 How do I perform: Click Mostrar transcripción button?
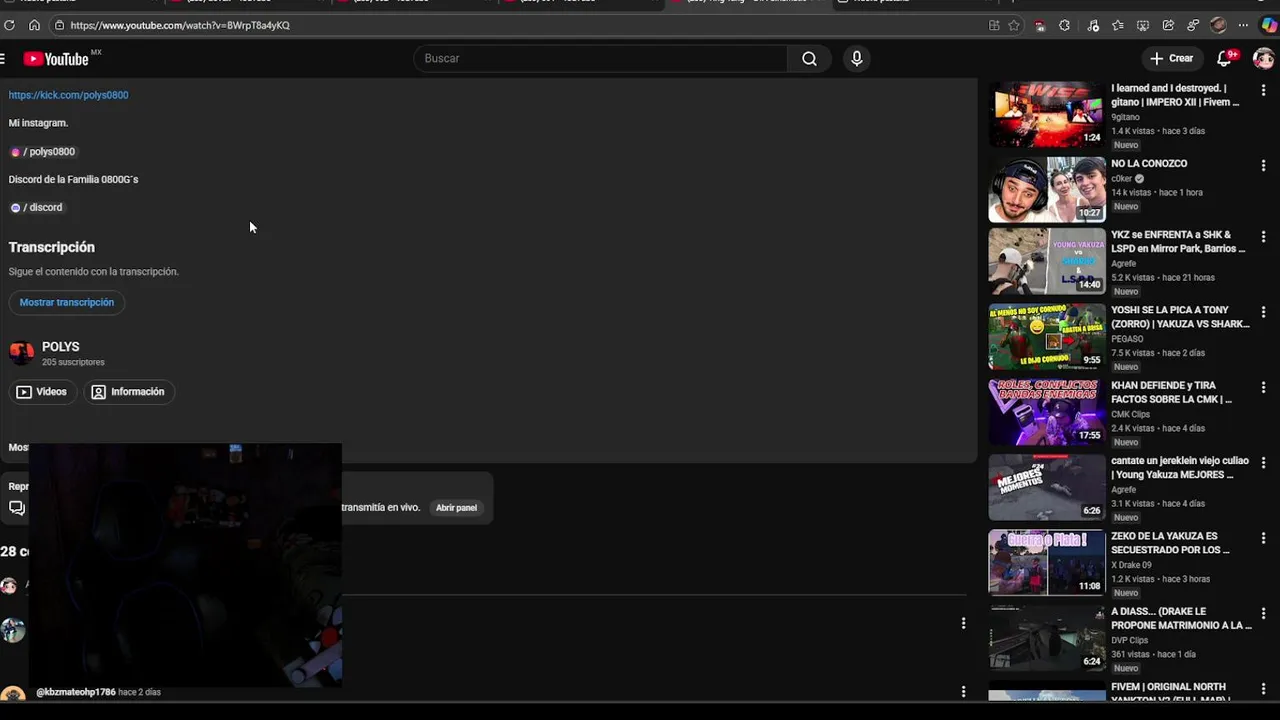coord(67,302)
